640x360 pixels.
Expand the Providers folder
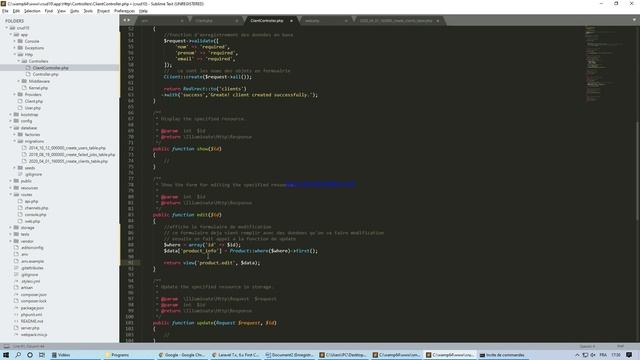(15, 95)
